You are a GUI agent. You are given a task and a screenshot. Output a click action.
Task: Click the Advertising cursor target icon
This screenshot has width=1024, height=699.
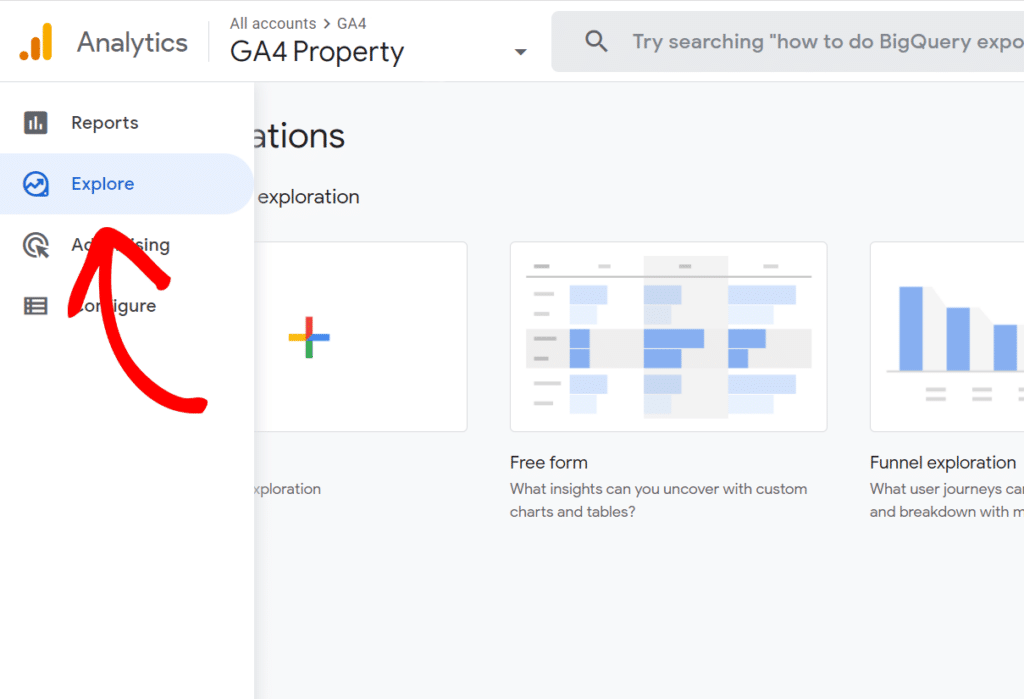tap(36, 245)
